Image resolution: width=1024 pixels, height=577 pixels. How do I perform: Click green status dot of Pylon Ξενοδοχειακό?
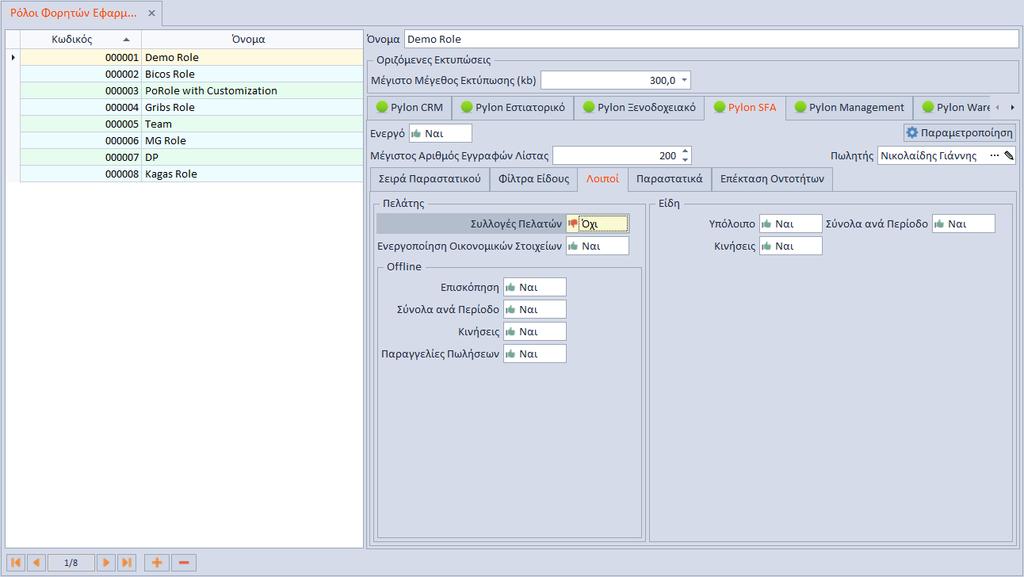pyautogui.click(x=588, y=107)
